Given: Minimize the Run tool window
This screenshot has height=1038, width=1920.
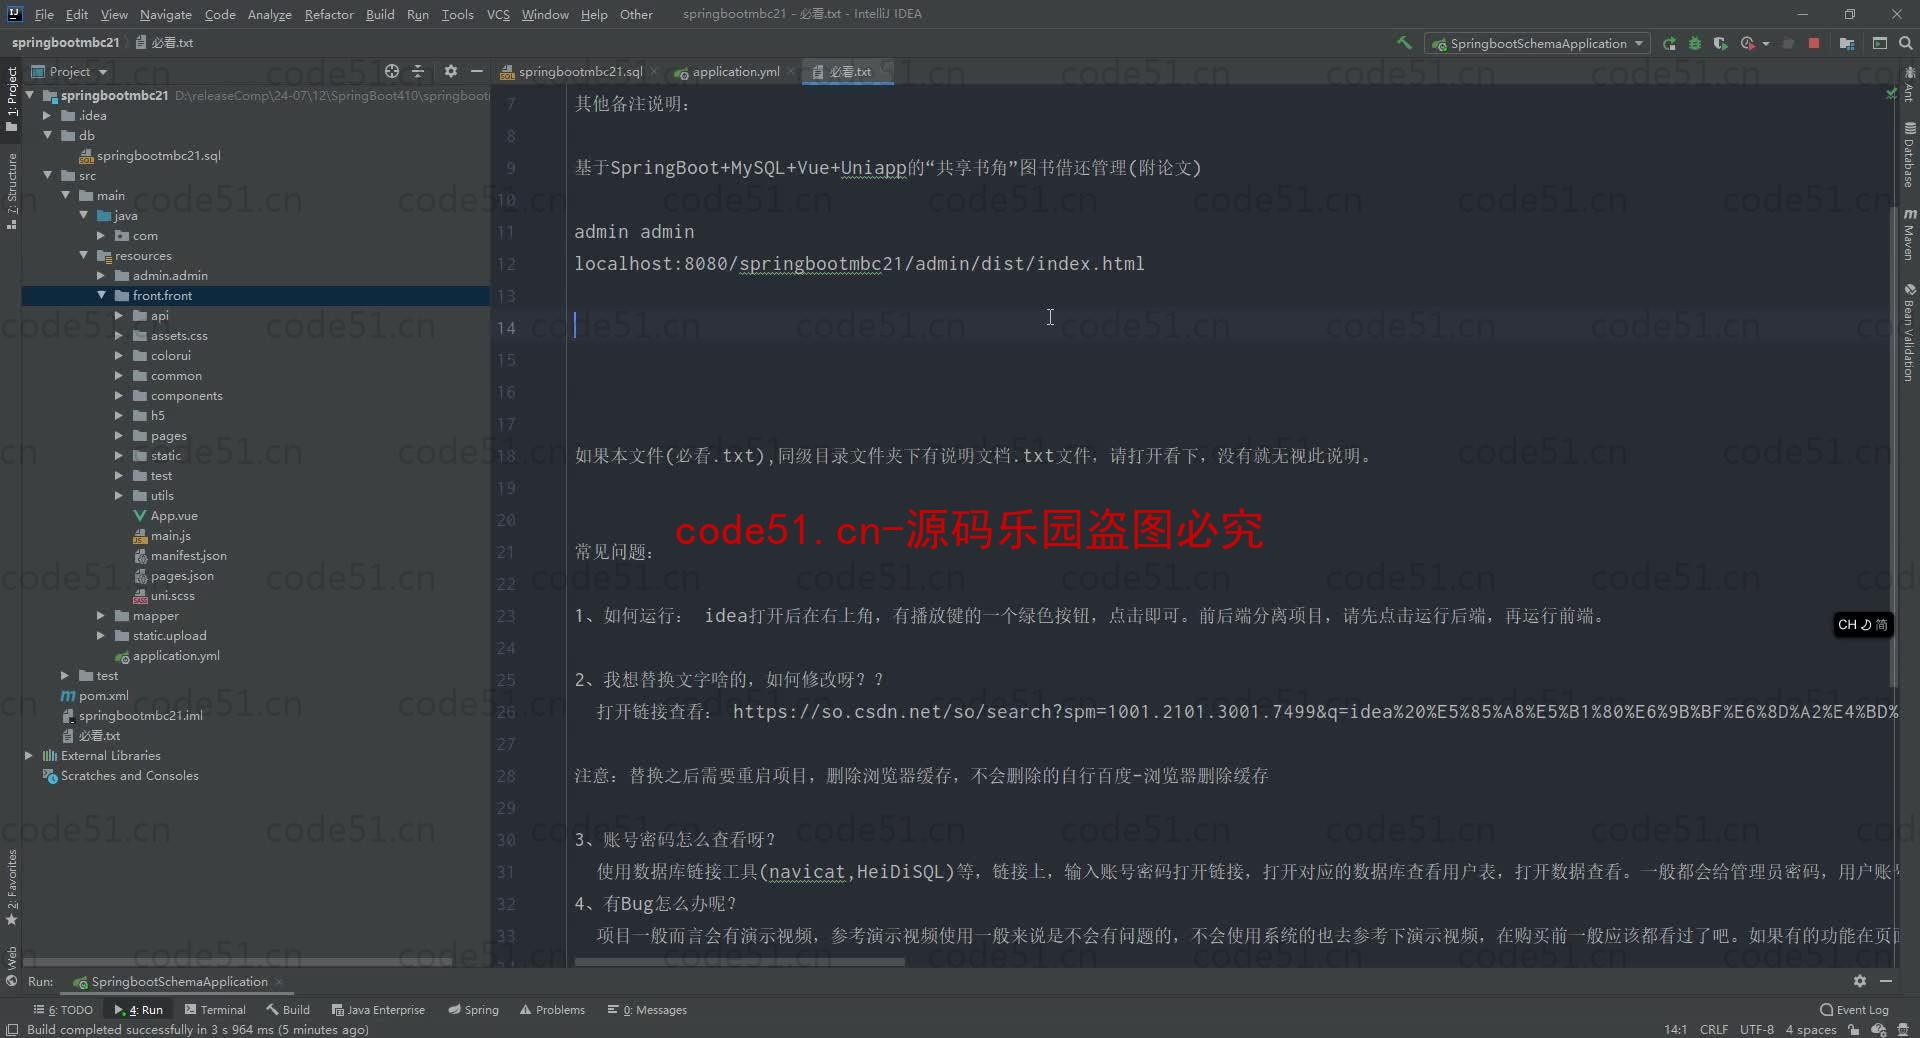Looking at the screenshot, I should [1886, 981].
